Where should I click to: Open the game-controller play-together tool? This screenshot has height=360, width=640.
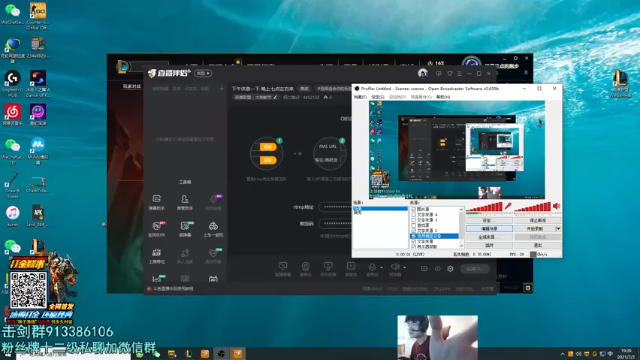coord(213,229)
